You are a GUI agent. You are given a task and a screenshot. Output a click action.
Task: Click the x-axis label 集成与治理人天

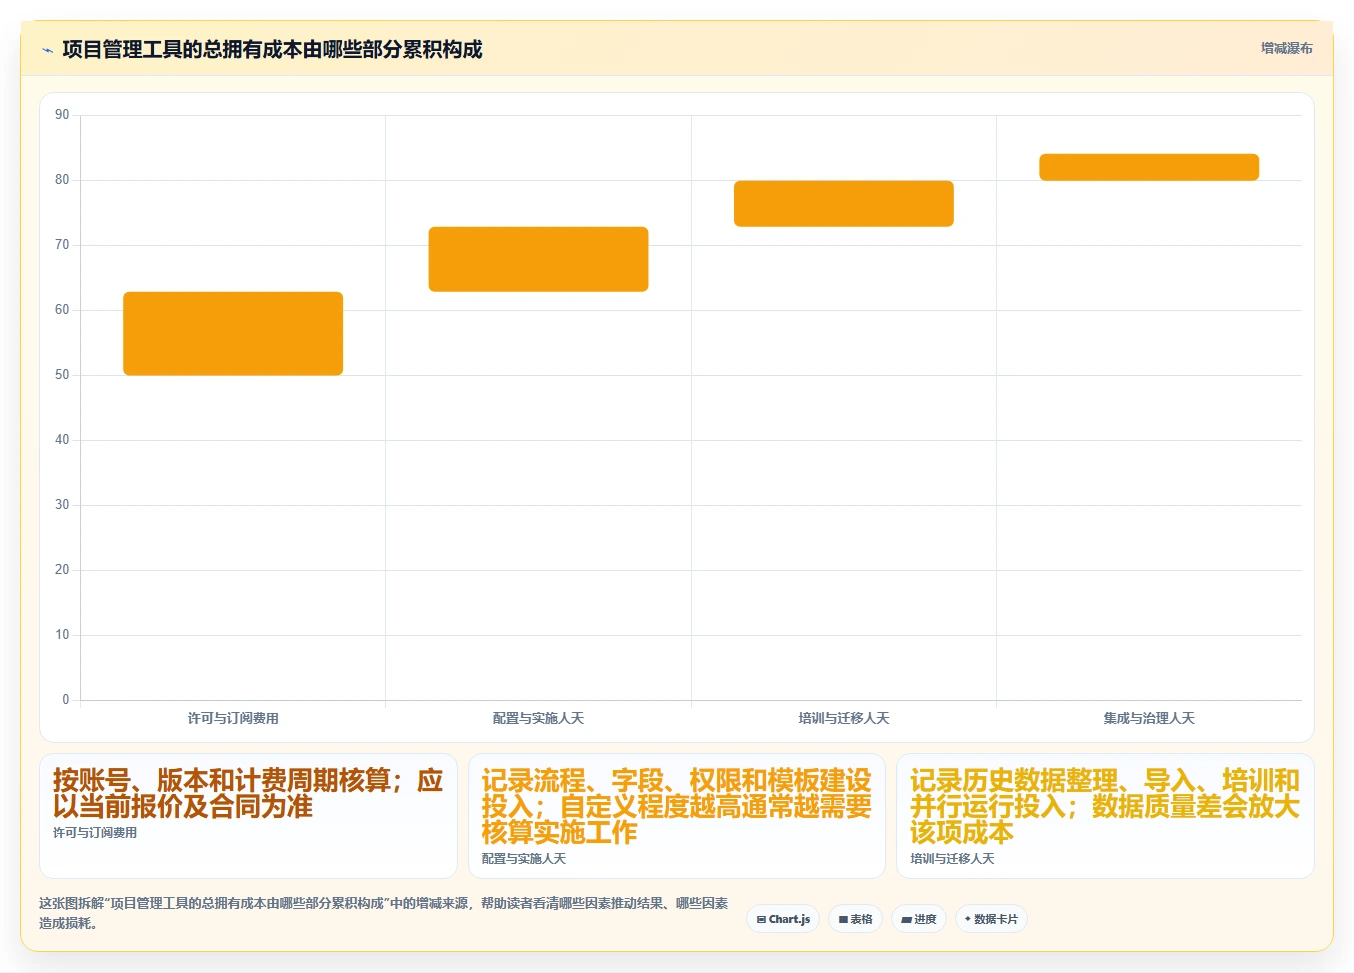(x=1149, y=718)
